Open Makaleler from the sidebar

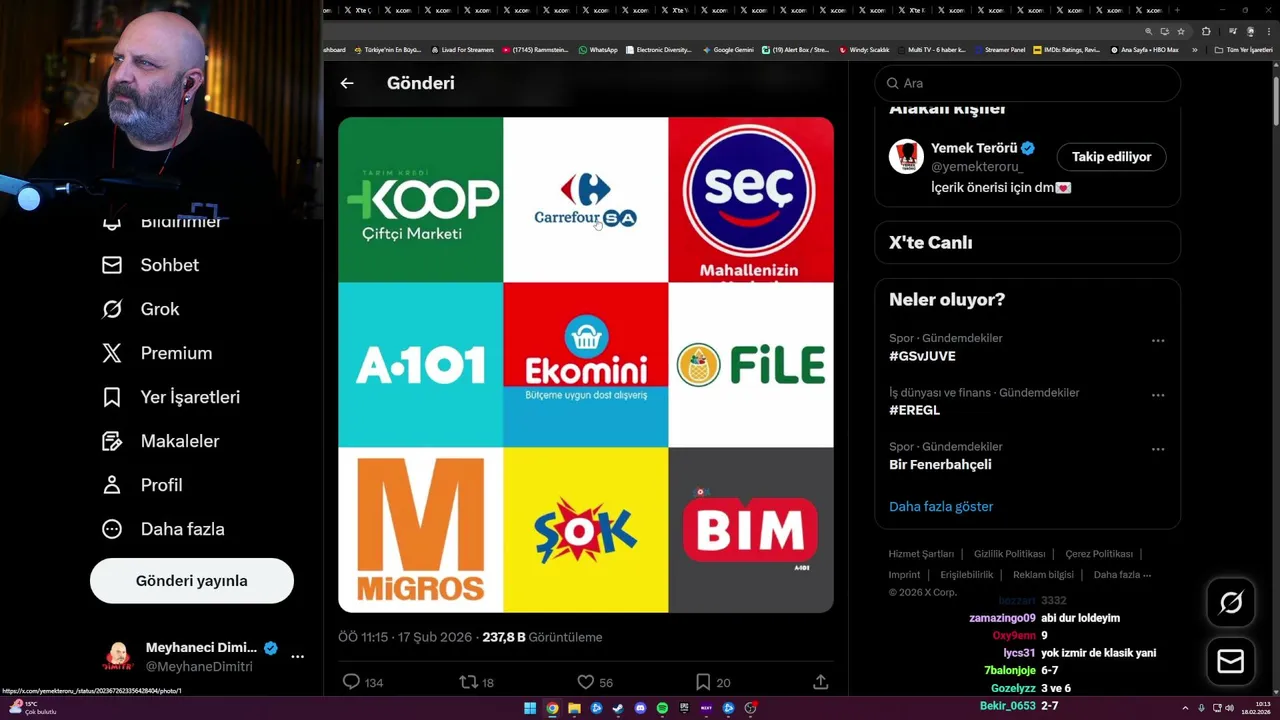[160, 441]
